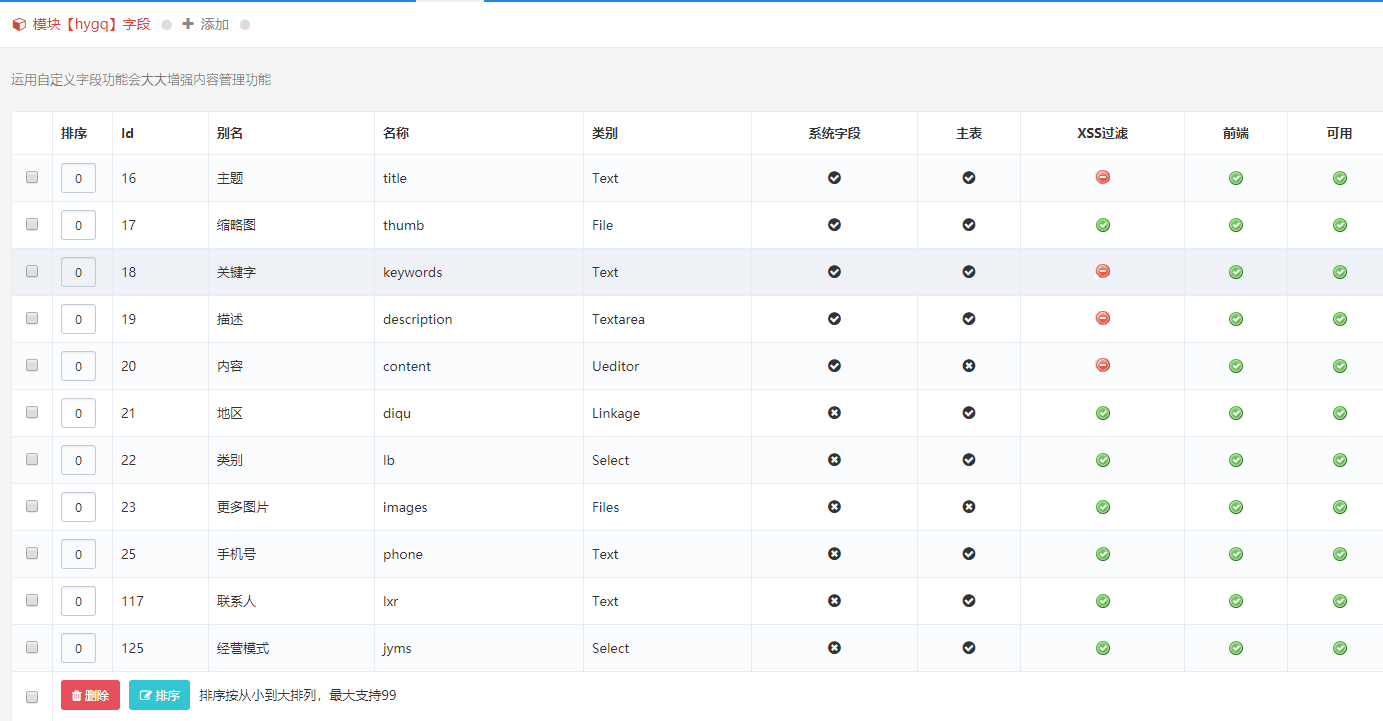The height and width of the screenshot is (721, 1383).
Task: Toggle XSS filter icon for content row
Action: [1102, 365]
